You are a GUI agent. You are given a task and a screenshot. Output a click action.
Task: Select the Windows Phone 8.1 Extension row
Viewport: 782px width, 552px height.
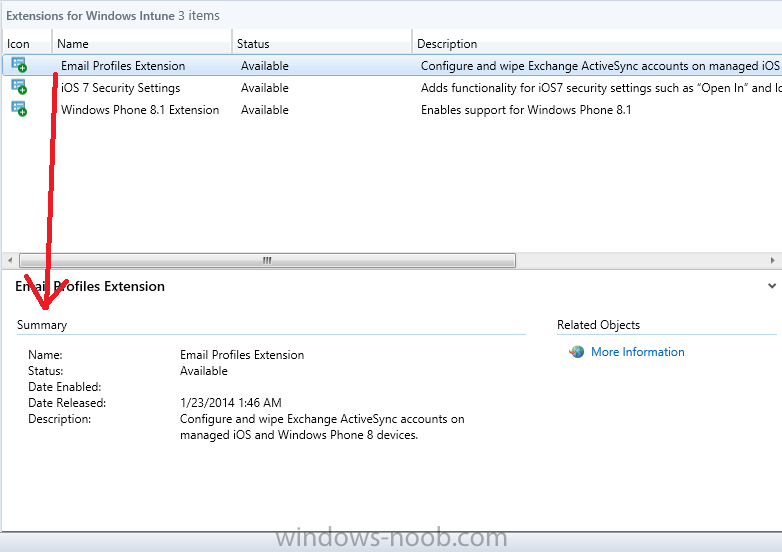point(392,110)
